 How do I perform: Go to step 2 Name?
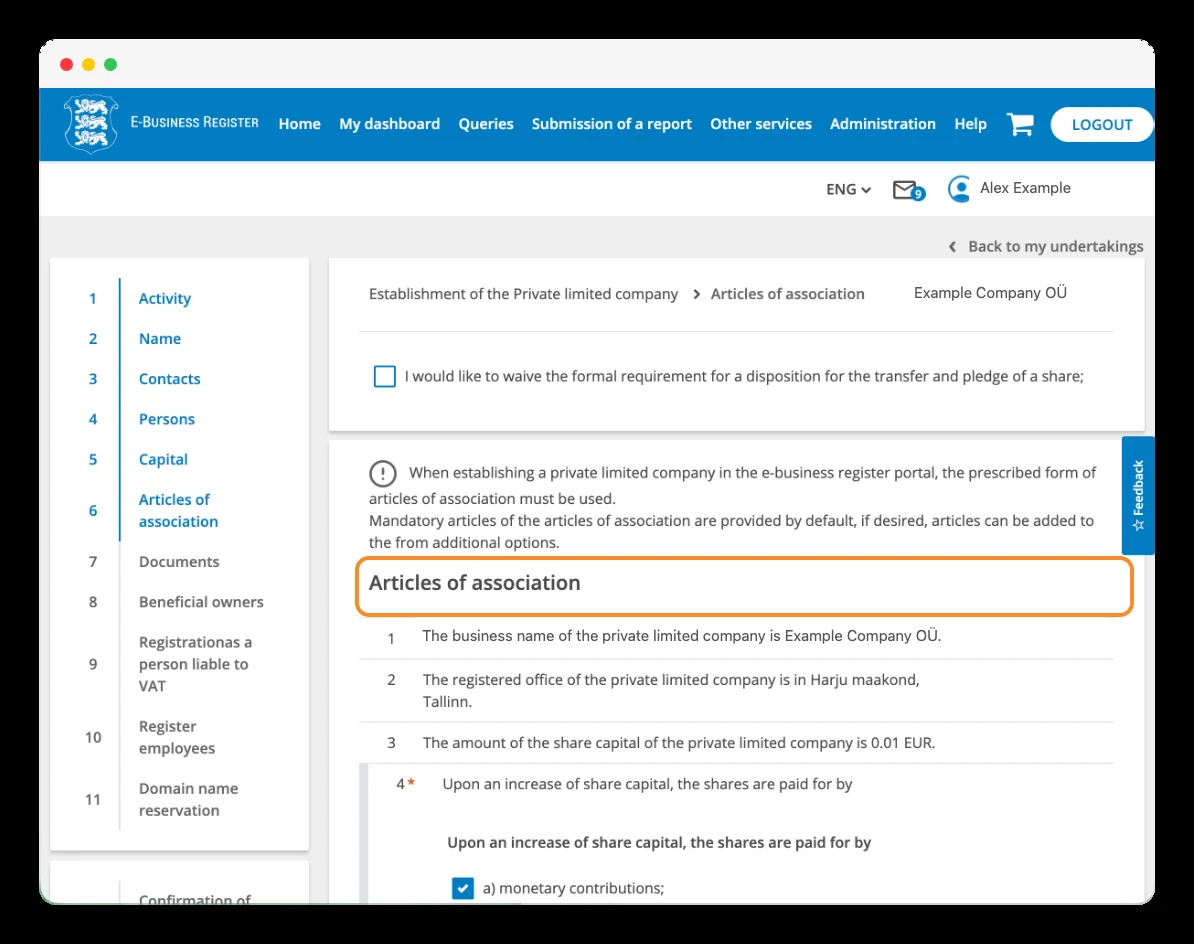[160, 339]
